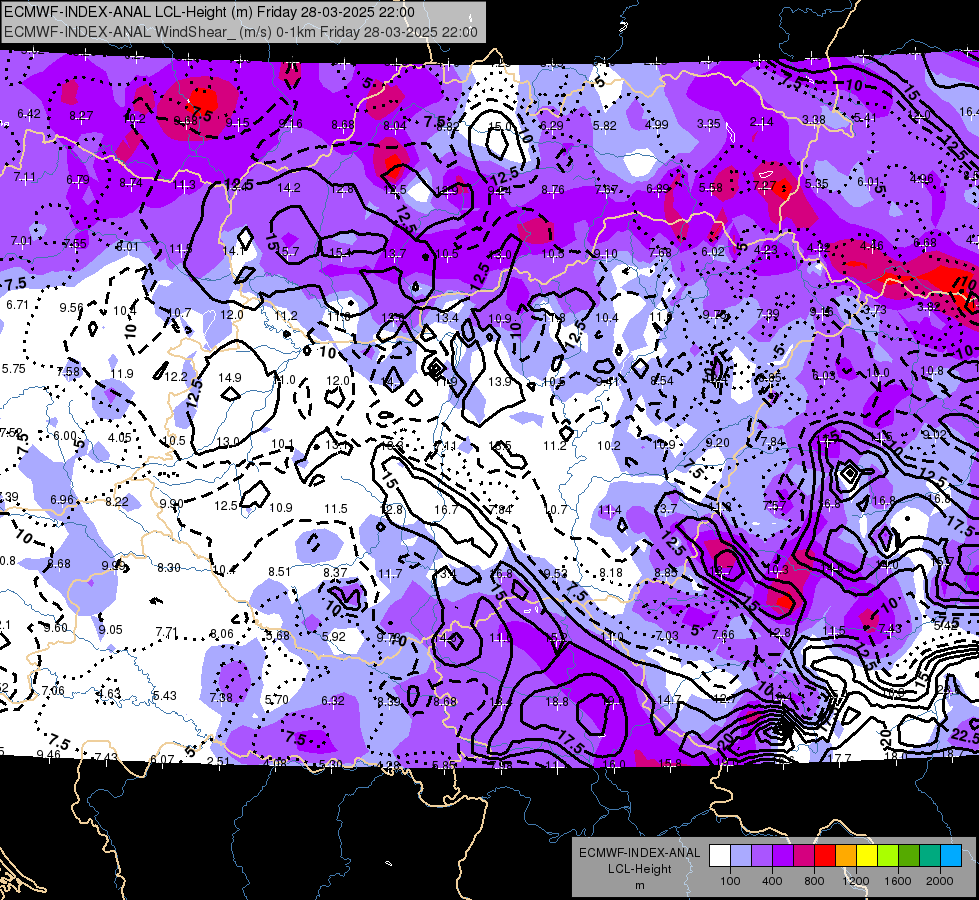Click legend tick label '1200'

click(x=855, y=881)
